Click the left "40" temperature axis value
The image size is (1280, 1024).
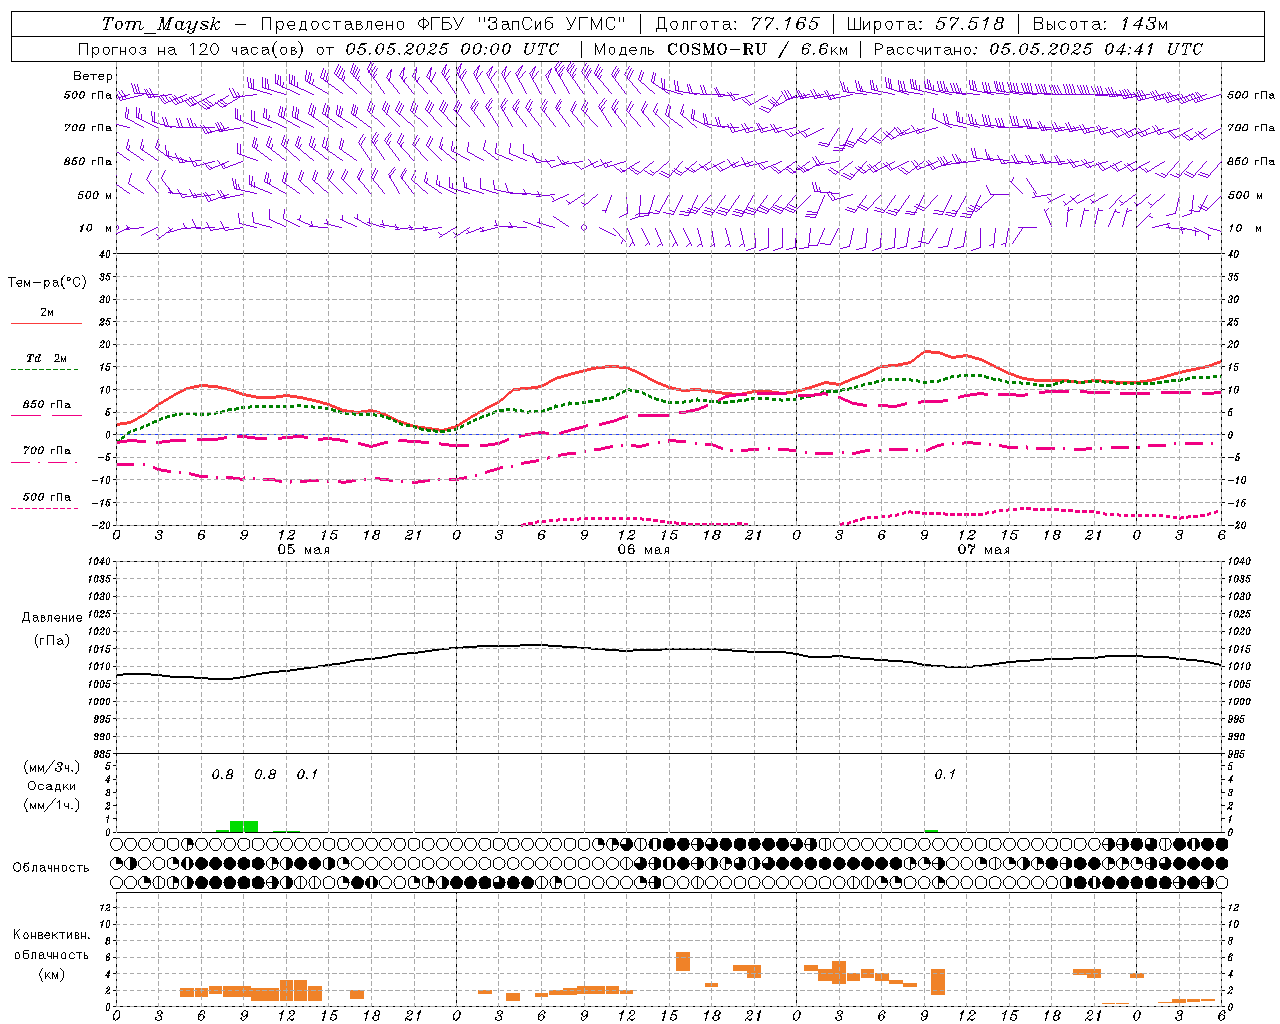click(104, 255)
